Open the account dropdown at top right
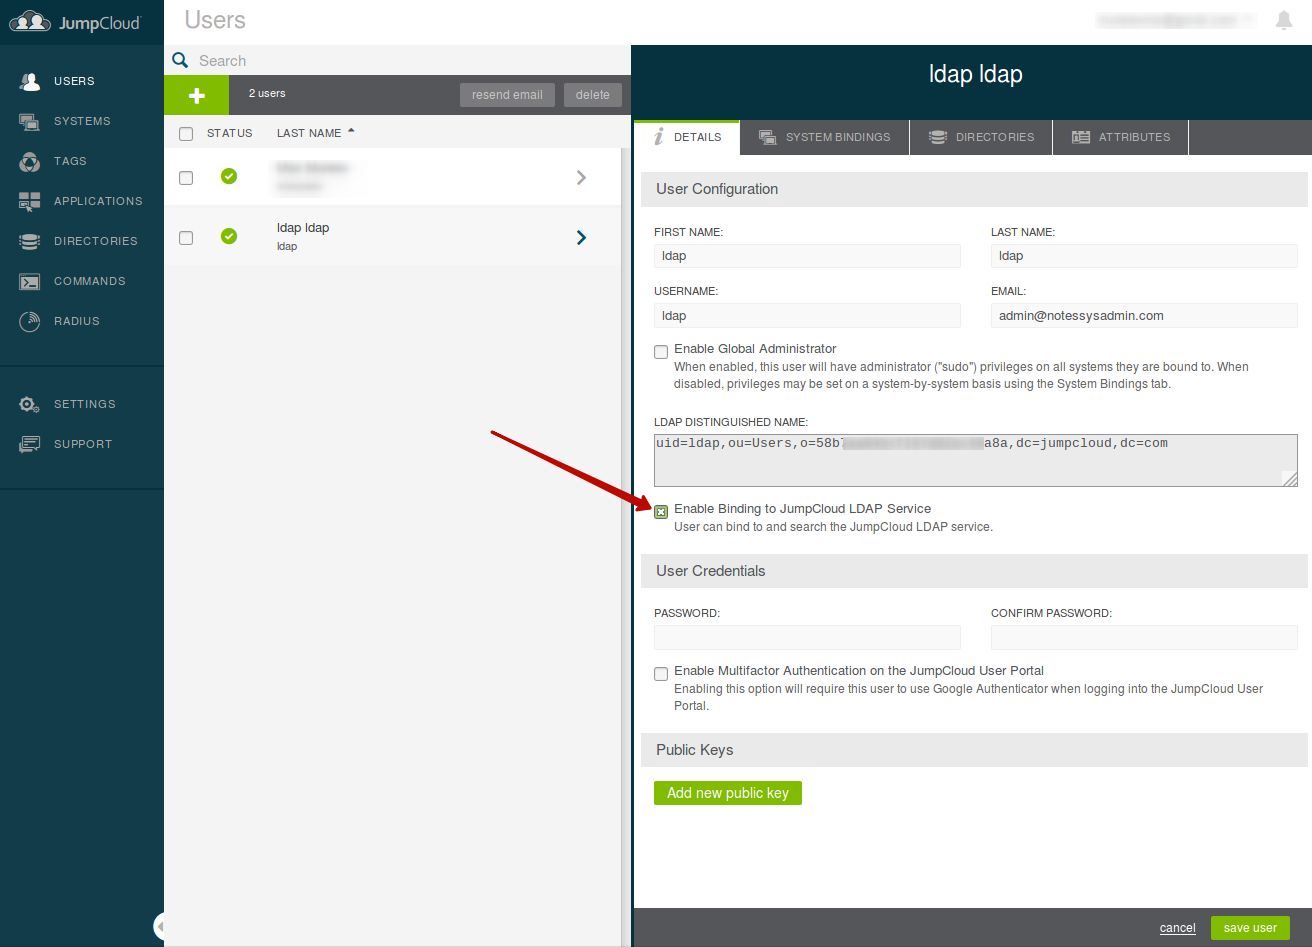 (1176, 20)
